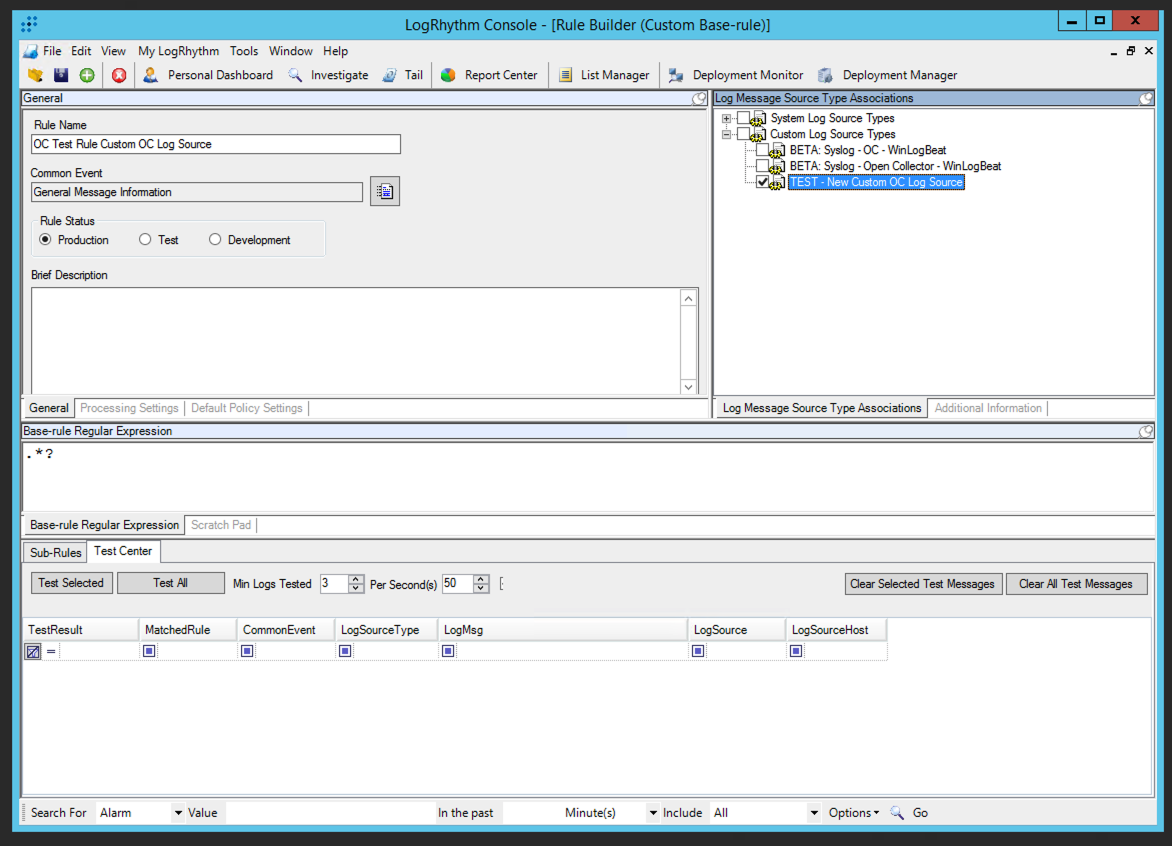This screenshot has width=1172, height=846.
Task: Click the red X cancel toolbar icon
Action: pyautogui.click(x=119, y=75)
